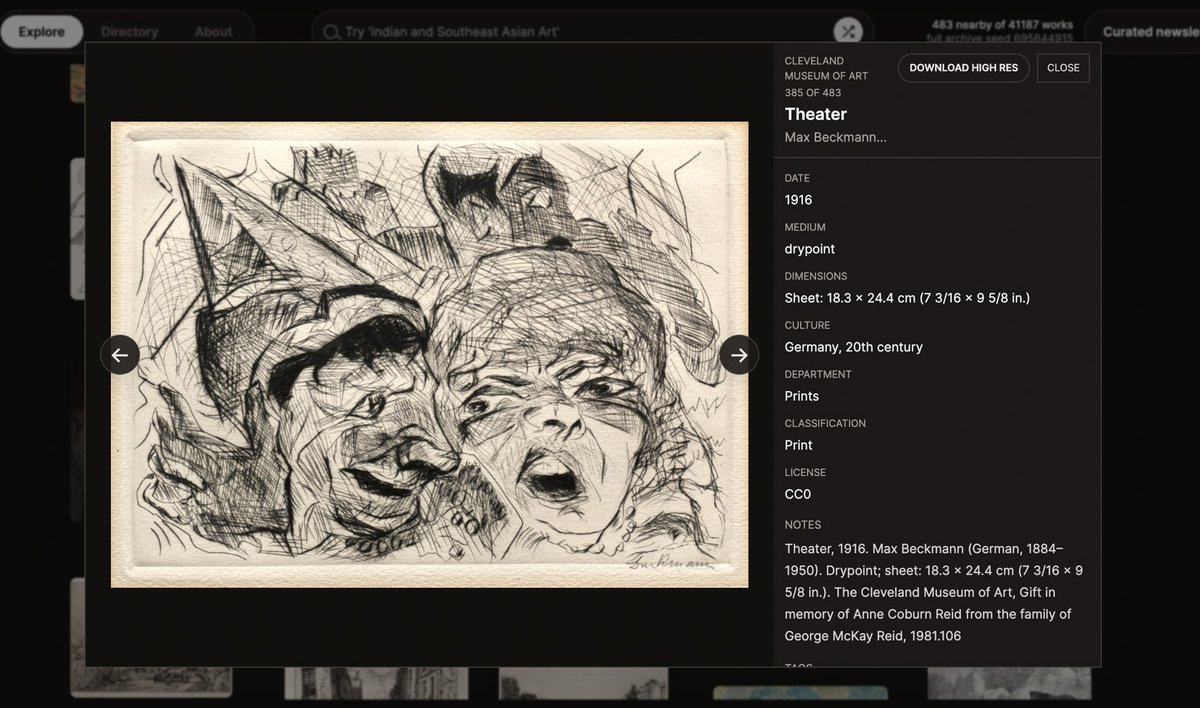Viewport: 1200px width, 708px height.
Task: Open the About tab
Action: click(213, 32)
